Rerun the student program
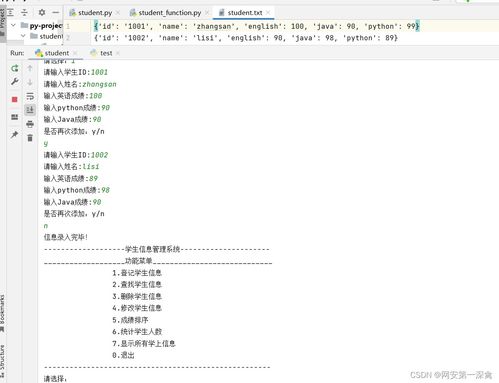This screenshot has width=499, height=383. [15, 68]
